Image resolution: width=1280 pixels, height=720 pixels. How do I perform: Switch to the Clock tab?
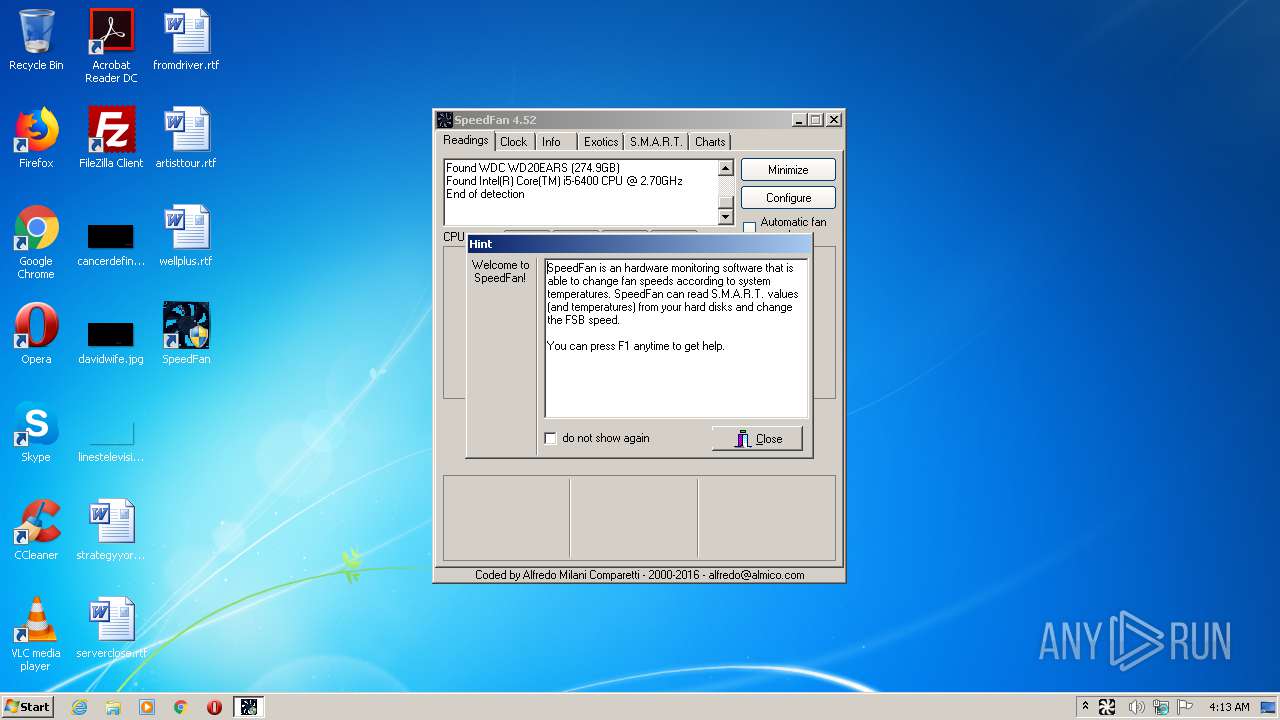(x=514, y=142)
